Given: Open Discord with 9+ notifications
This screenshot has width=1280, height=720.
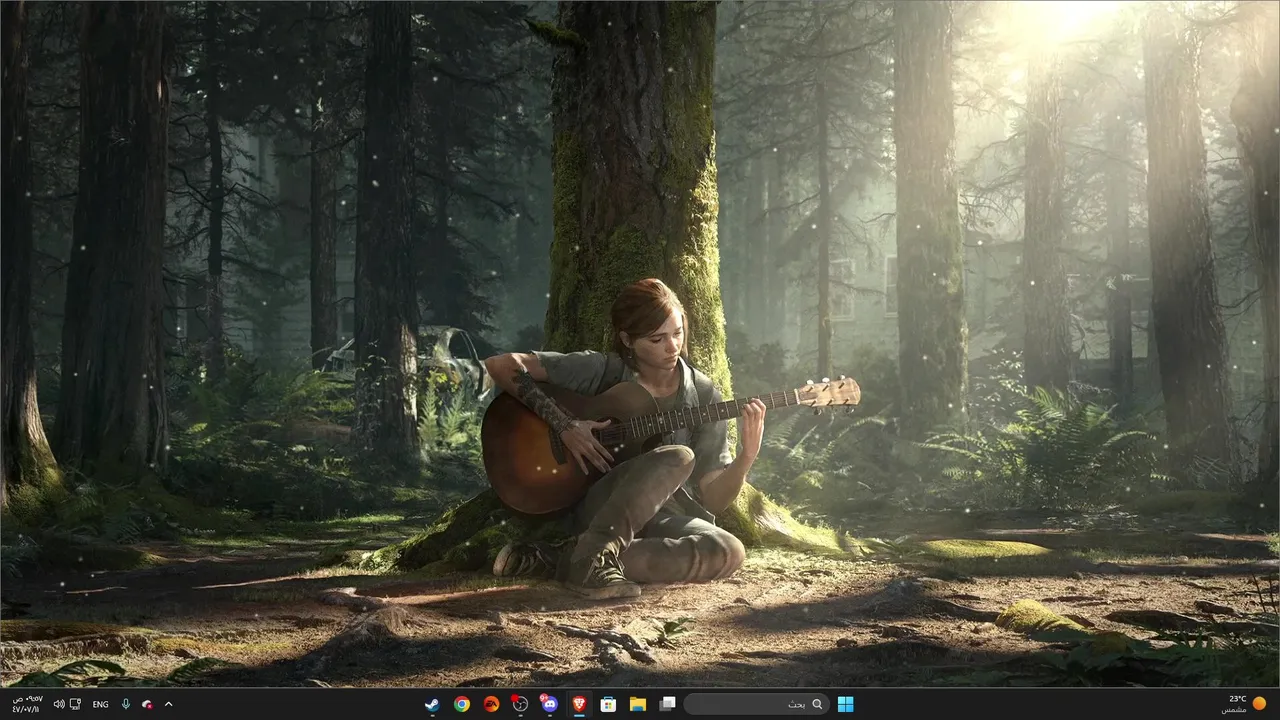Looking at the screenshot, I should tap(549, 704).
